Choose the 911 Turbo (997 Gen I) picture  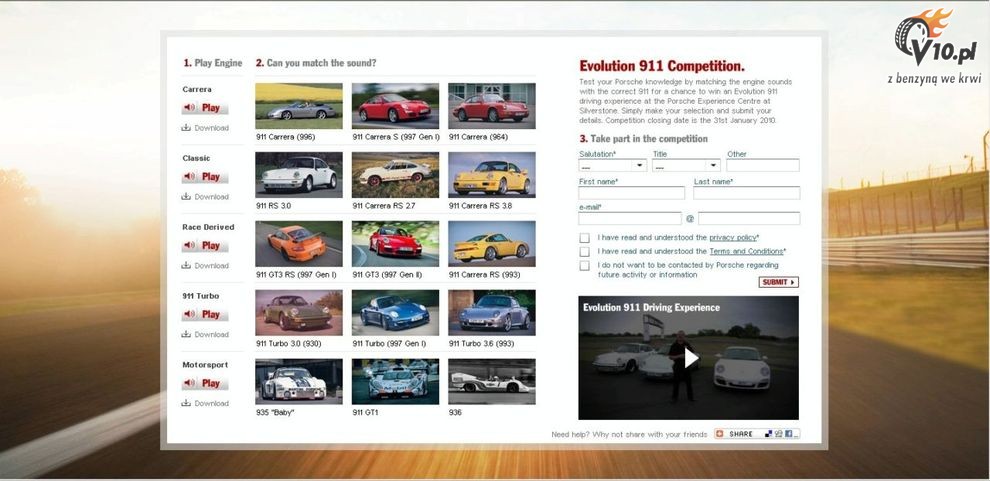point(395,312)
